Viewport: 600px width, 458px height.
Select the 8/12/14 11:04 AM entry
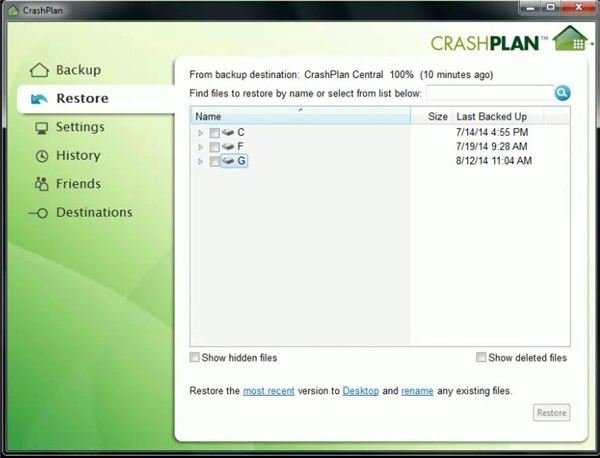494,161
